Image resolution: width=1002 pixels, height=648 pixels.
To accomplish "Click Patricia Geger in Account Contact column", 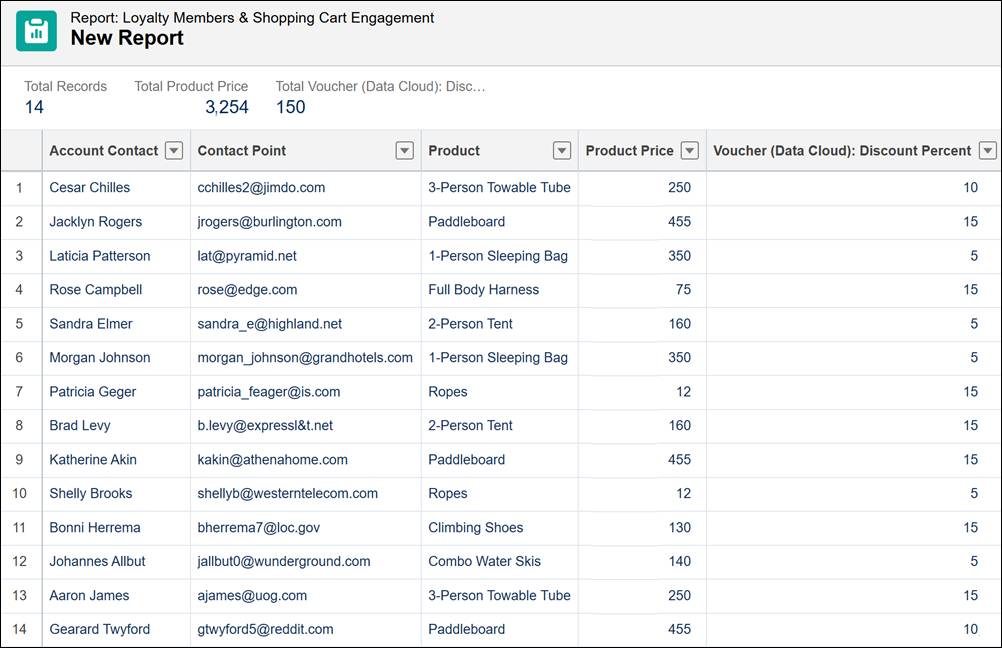I will (93, 392).
